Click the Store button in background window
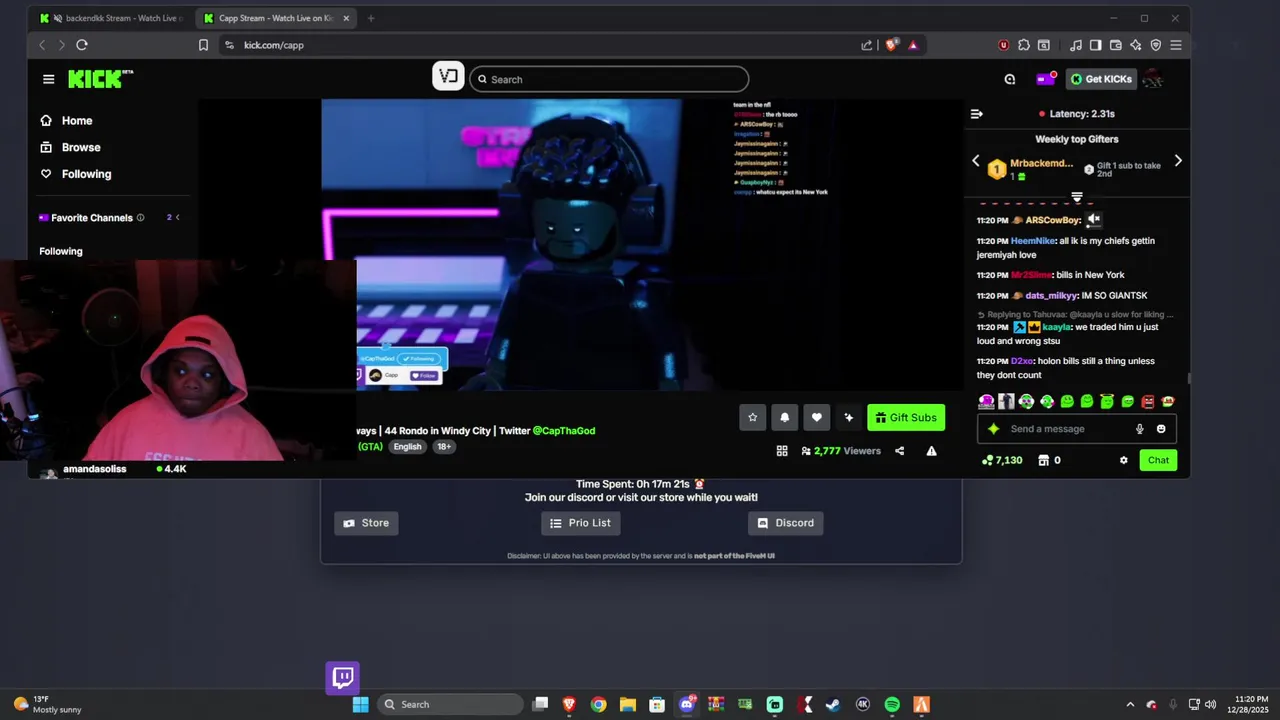Image resolution: width=1280 pixels, height=720 pixels. click(366, 523)
